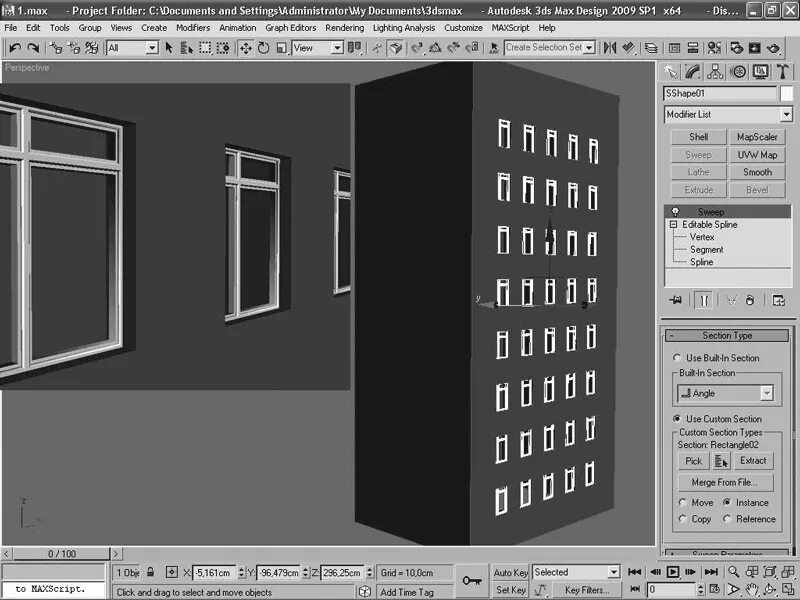Screen dimensions: 800x600
Task: Activate the Select and Scale tool
Action: point(281,48)
